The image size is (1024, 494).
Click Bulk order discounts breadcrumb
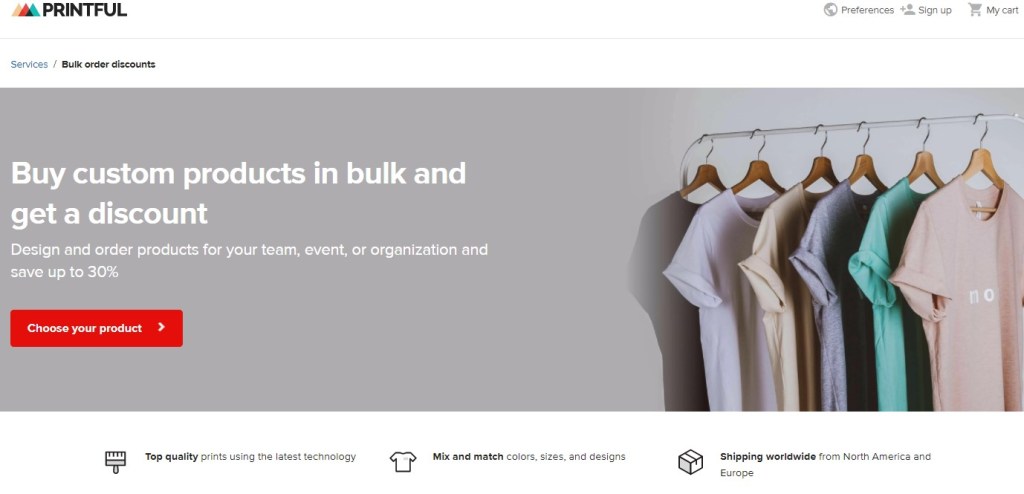coord(108,64)
